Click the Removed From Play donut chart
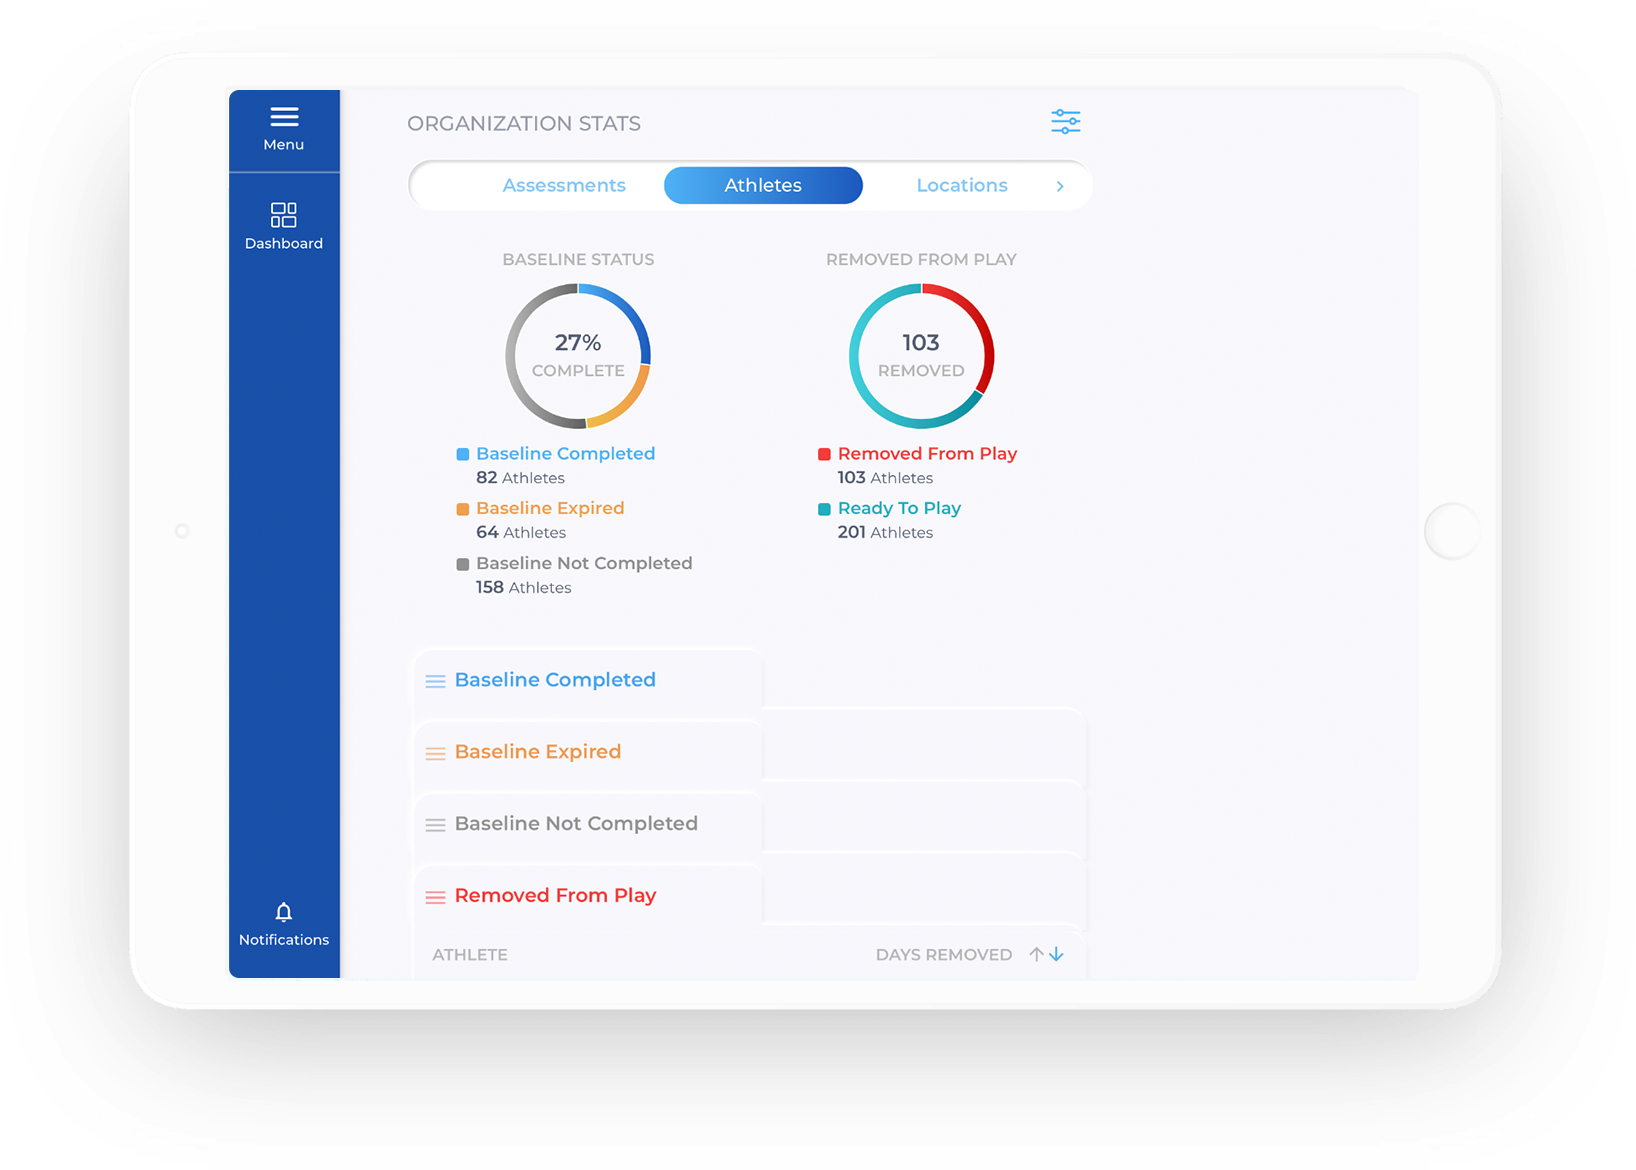1636x1170 pixels. (x=921, y=356)
